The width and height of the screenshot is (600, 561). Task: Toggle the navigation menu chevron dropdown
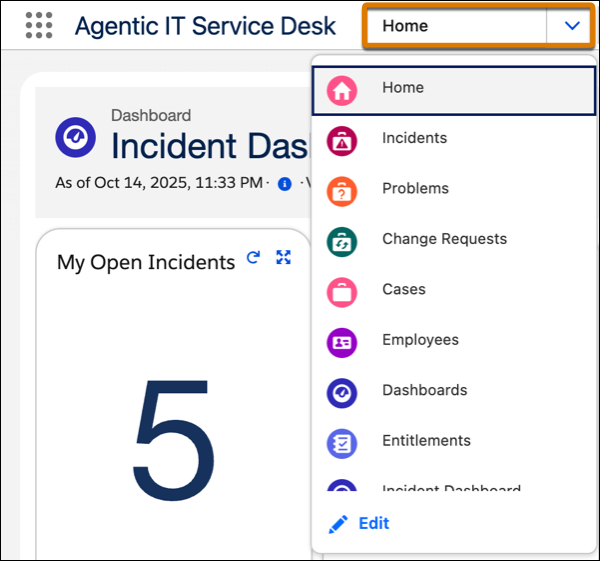pyautogui.click(x=572, y=26)
